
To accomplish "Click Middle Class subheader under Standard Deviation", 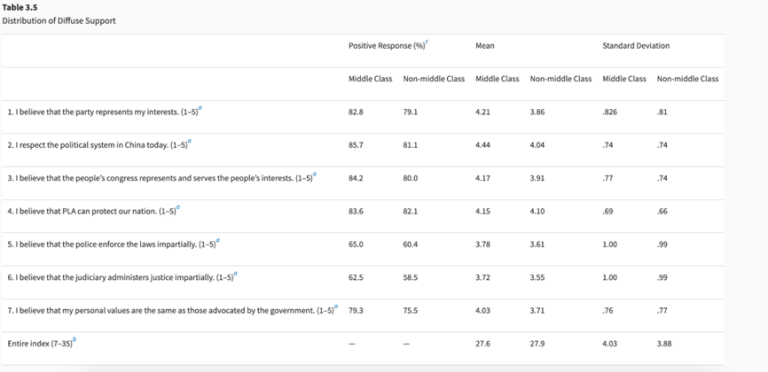I will [x=624, y=79].
